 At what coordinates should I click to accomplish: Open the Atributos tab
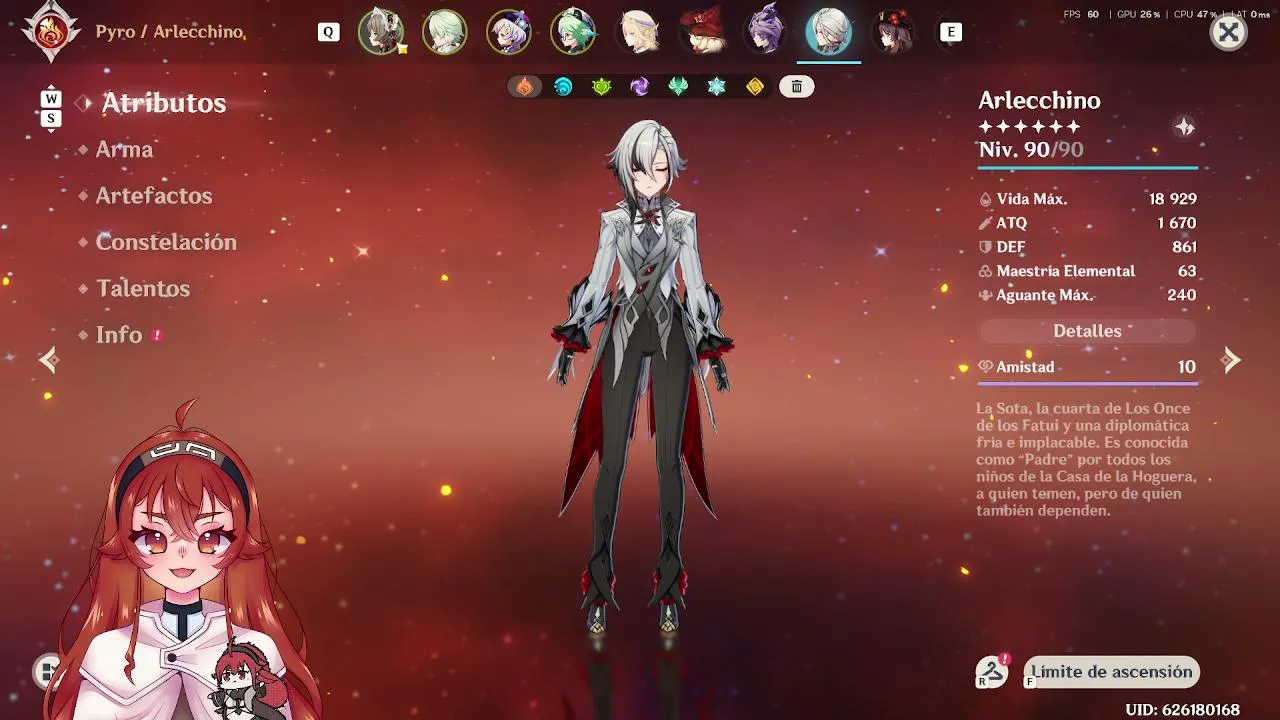164,103
